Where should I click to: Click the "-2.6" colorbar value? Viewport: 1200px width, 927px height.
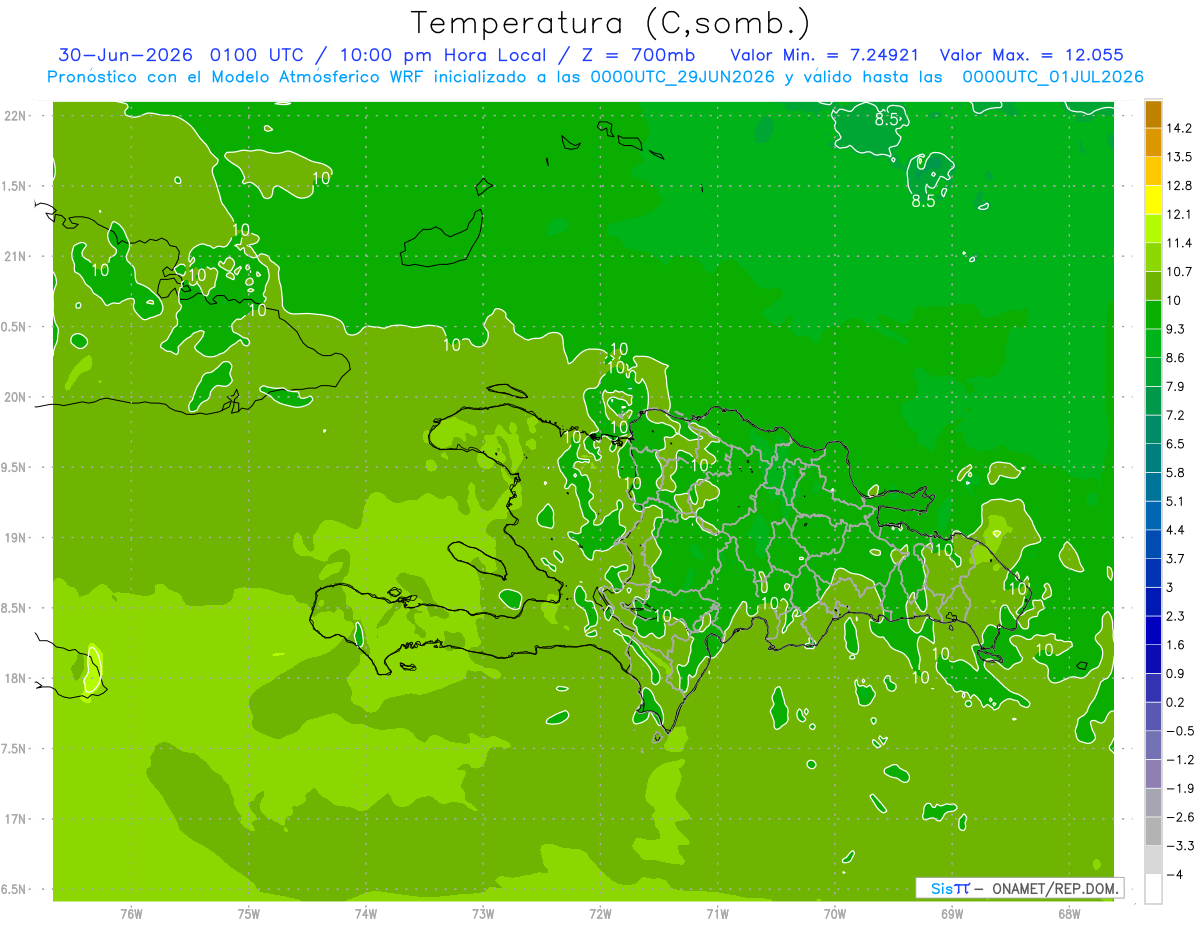pyautogui.click(x=1179, y=817)
